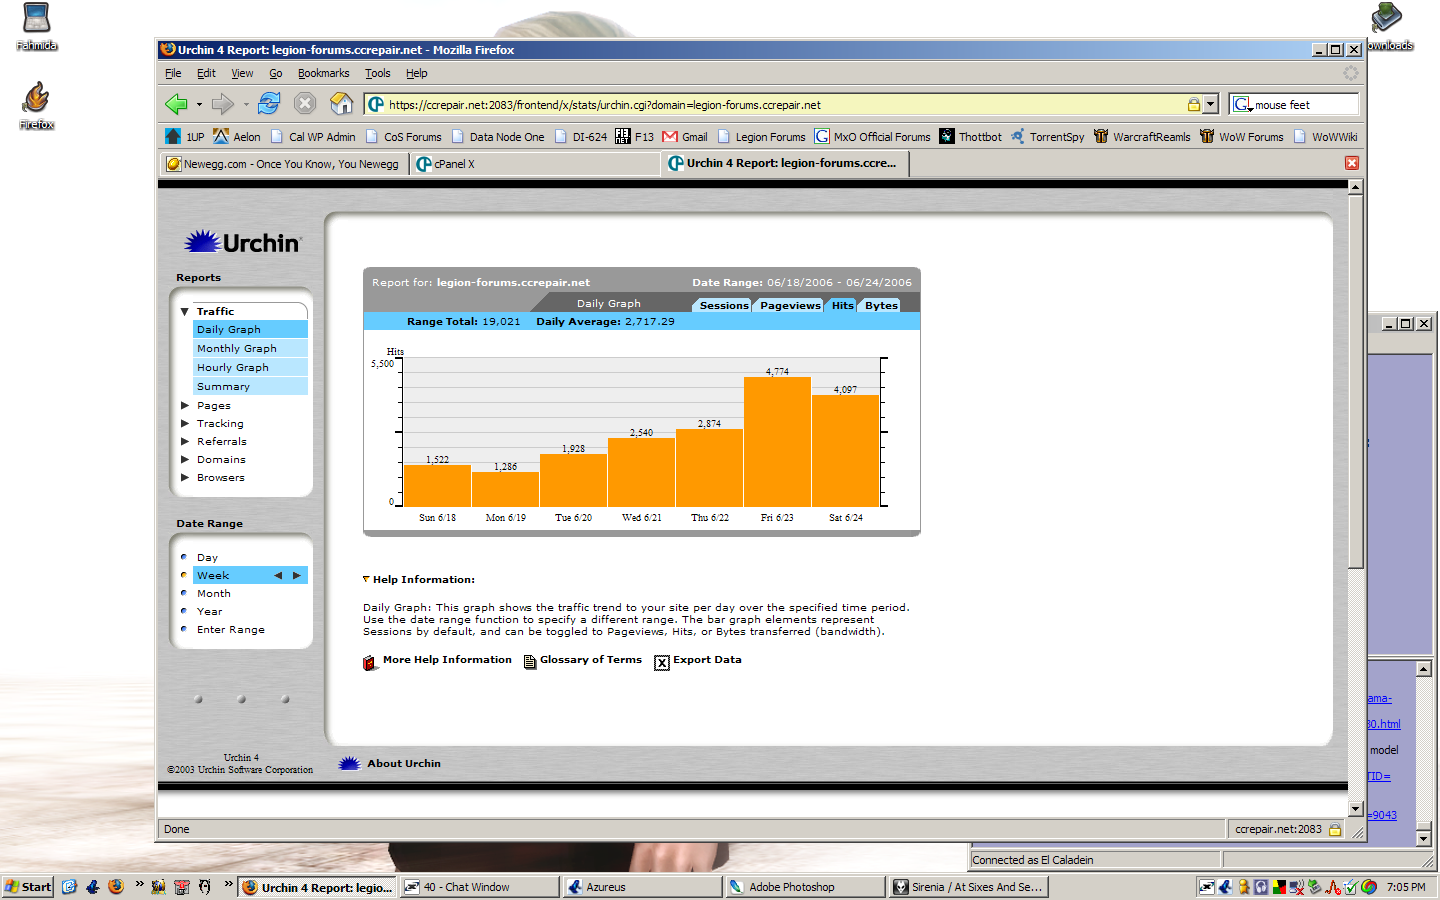Screen dimensions: 1440x900
Task: Click the Stop loading button
Action: coord(306,104)
